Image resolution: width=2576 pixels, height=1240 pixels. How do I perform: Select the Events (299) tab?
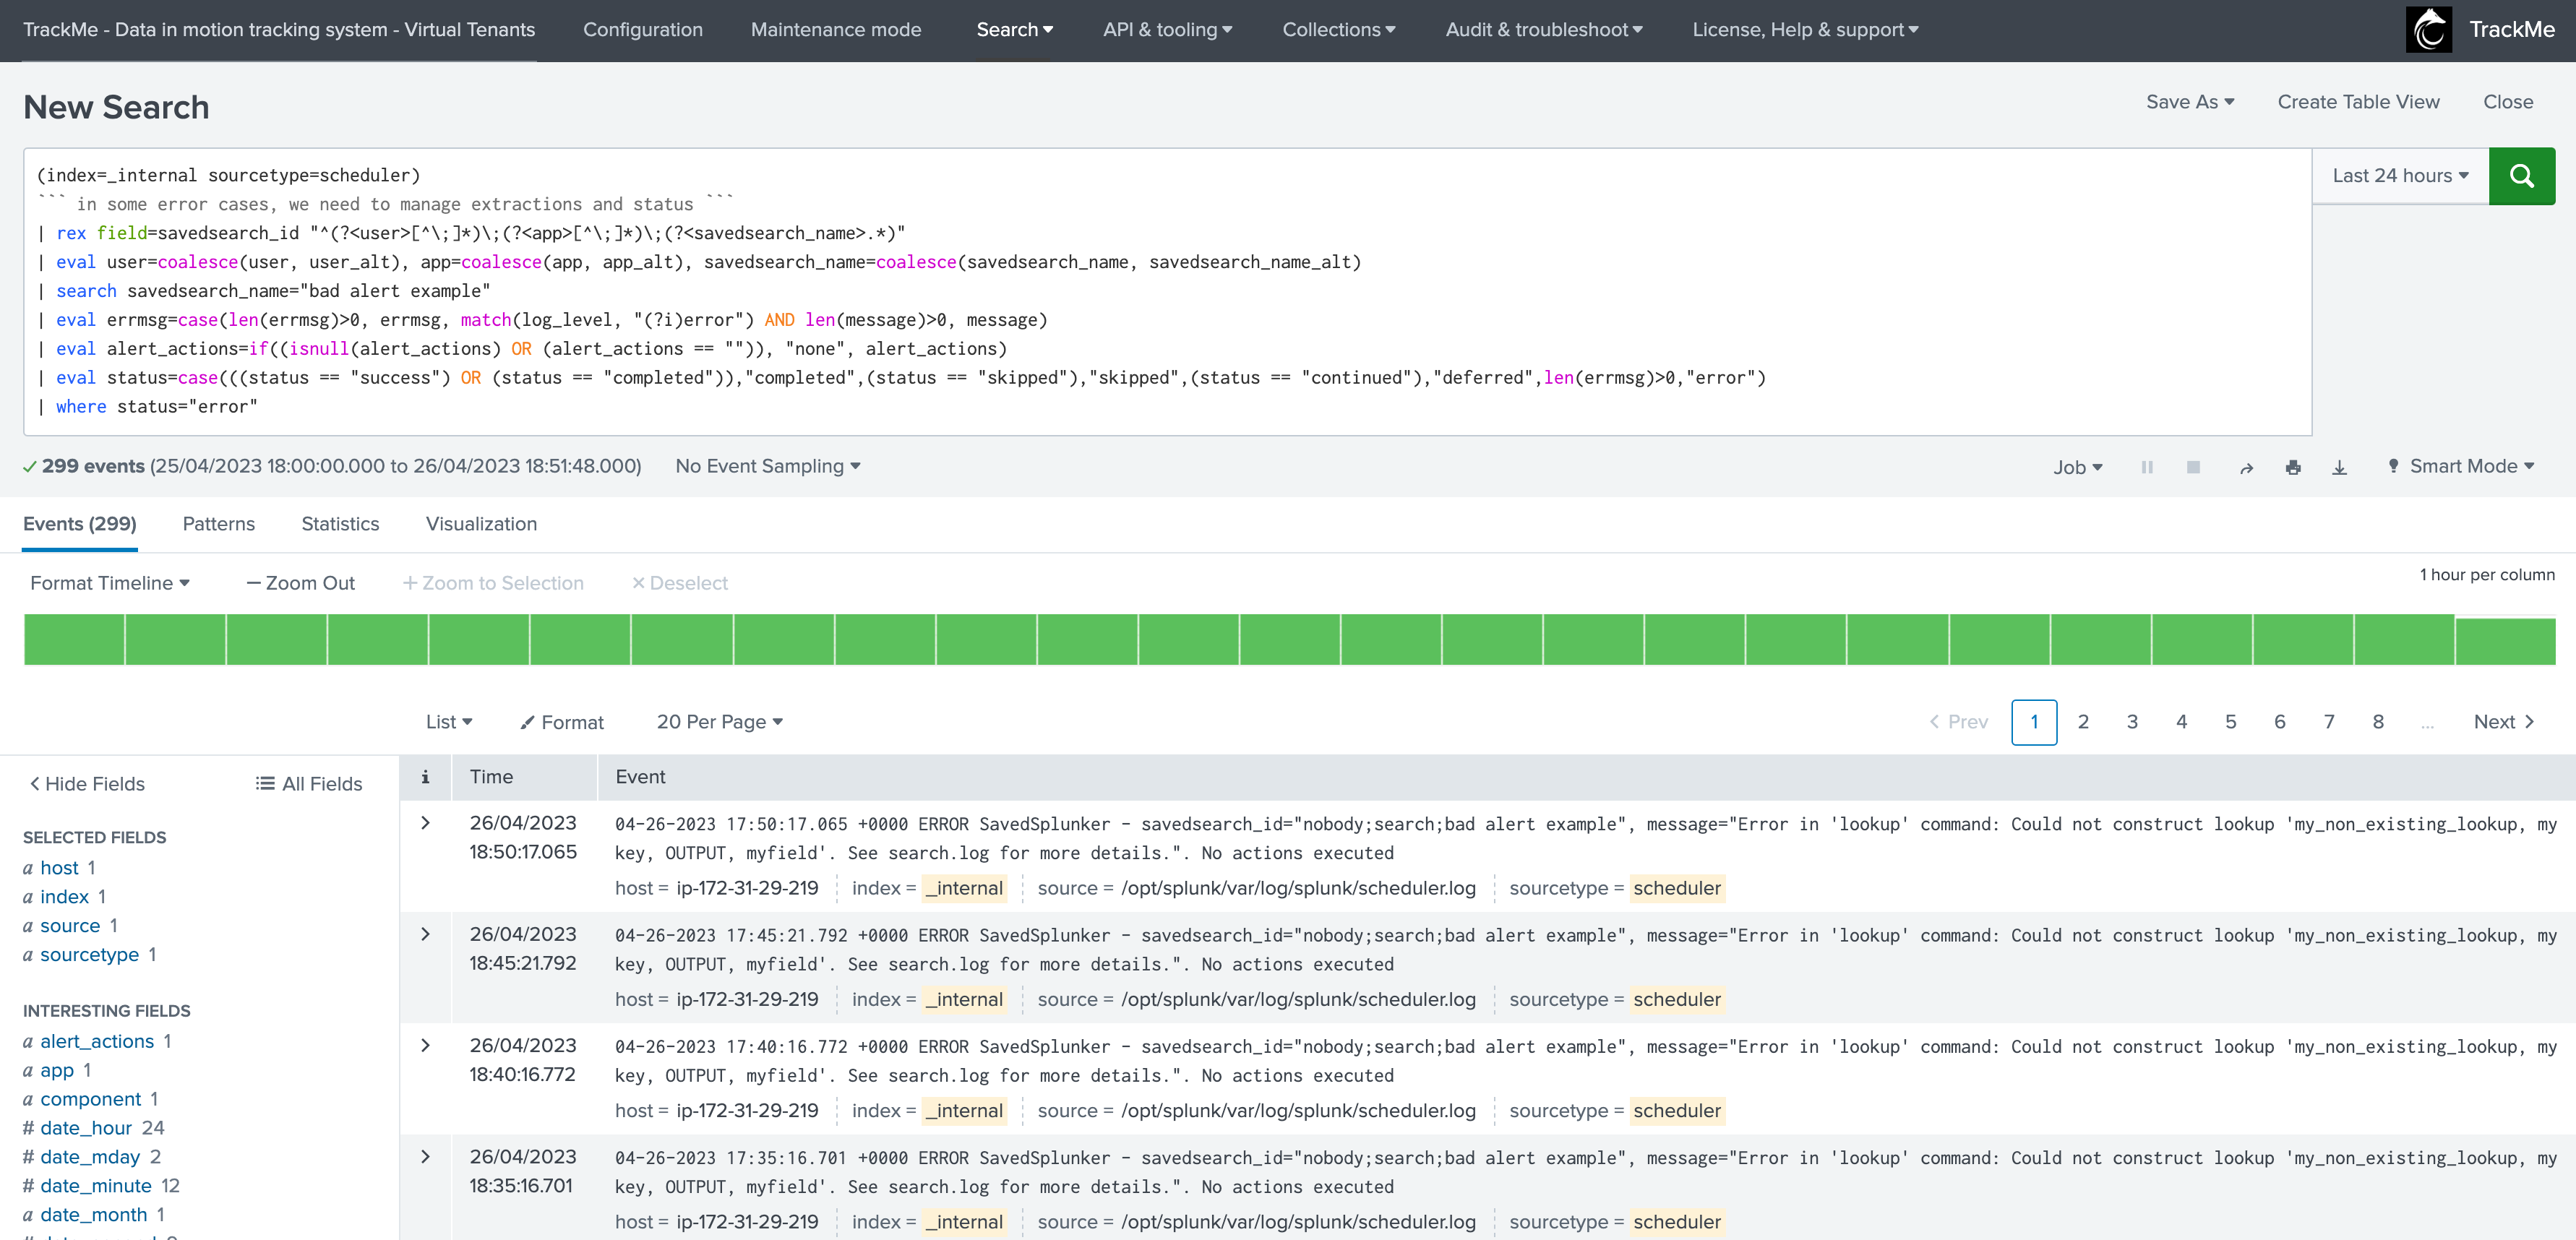79,524
